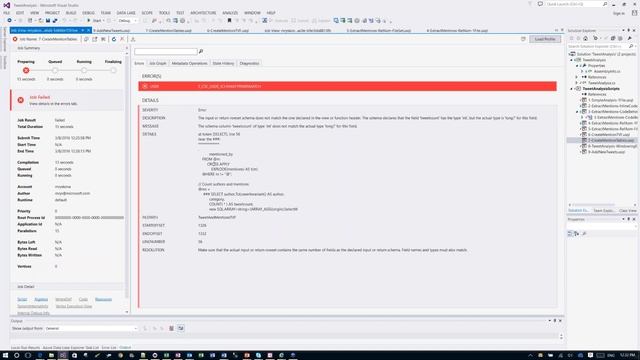This screenshot has width=640, height=360.
Task: Click the Solution Explorer properties wrench icon
Action: click(x=629, y=38)
